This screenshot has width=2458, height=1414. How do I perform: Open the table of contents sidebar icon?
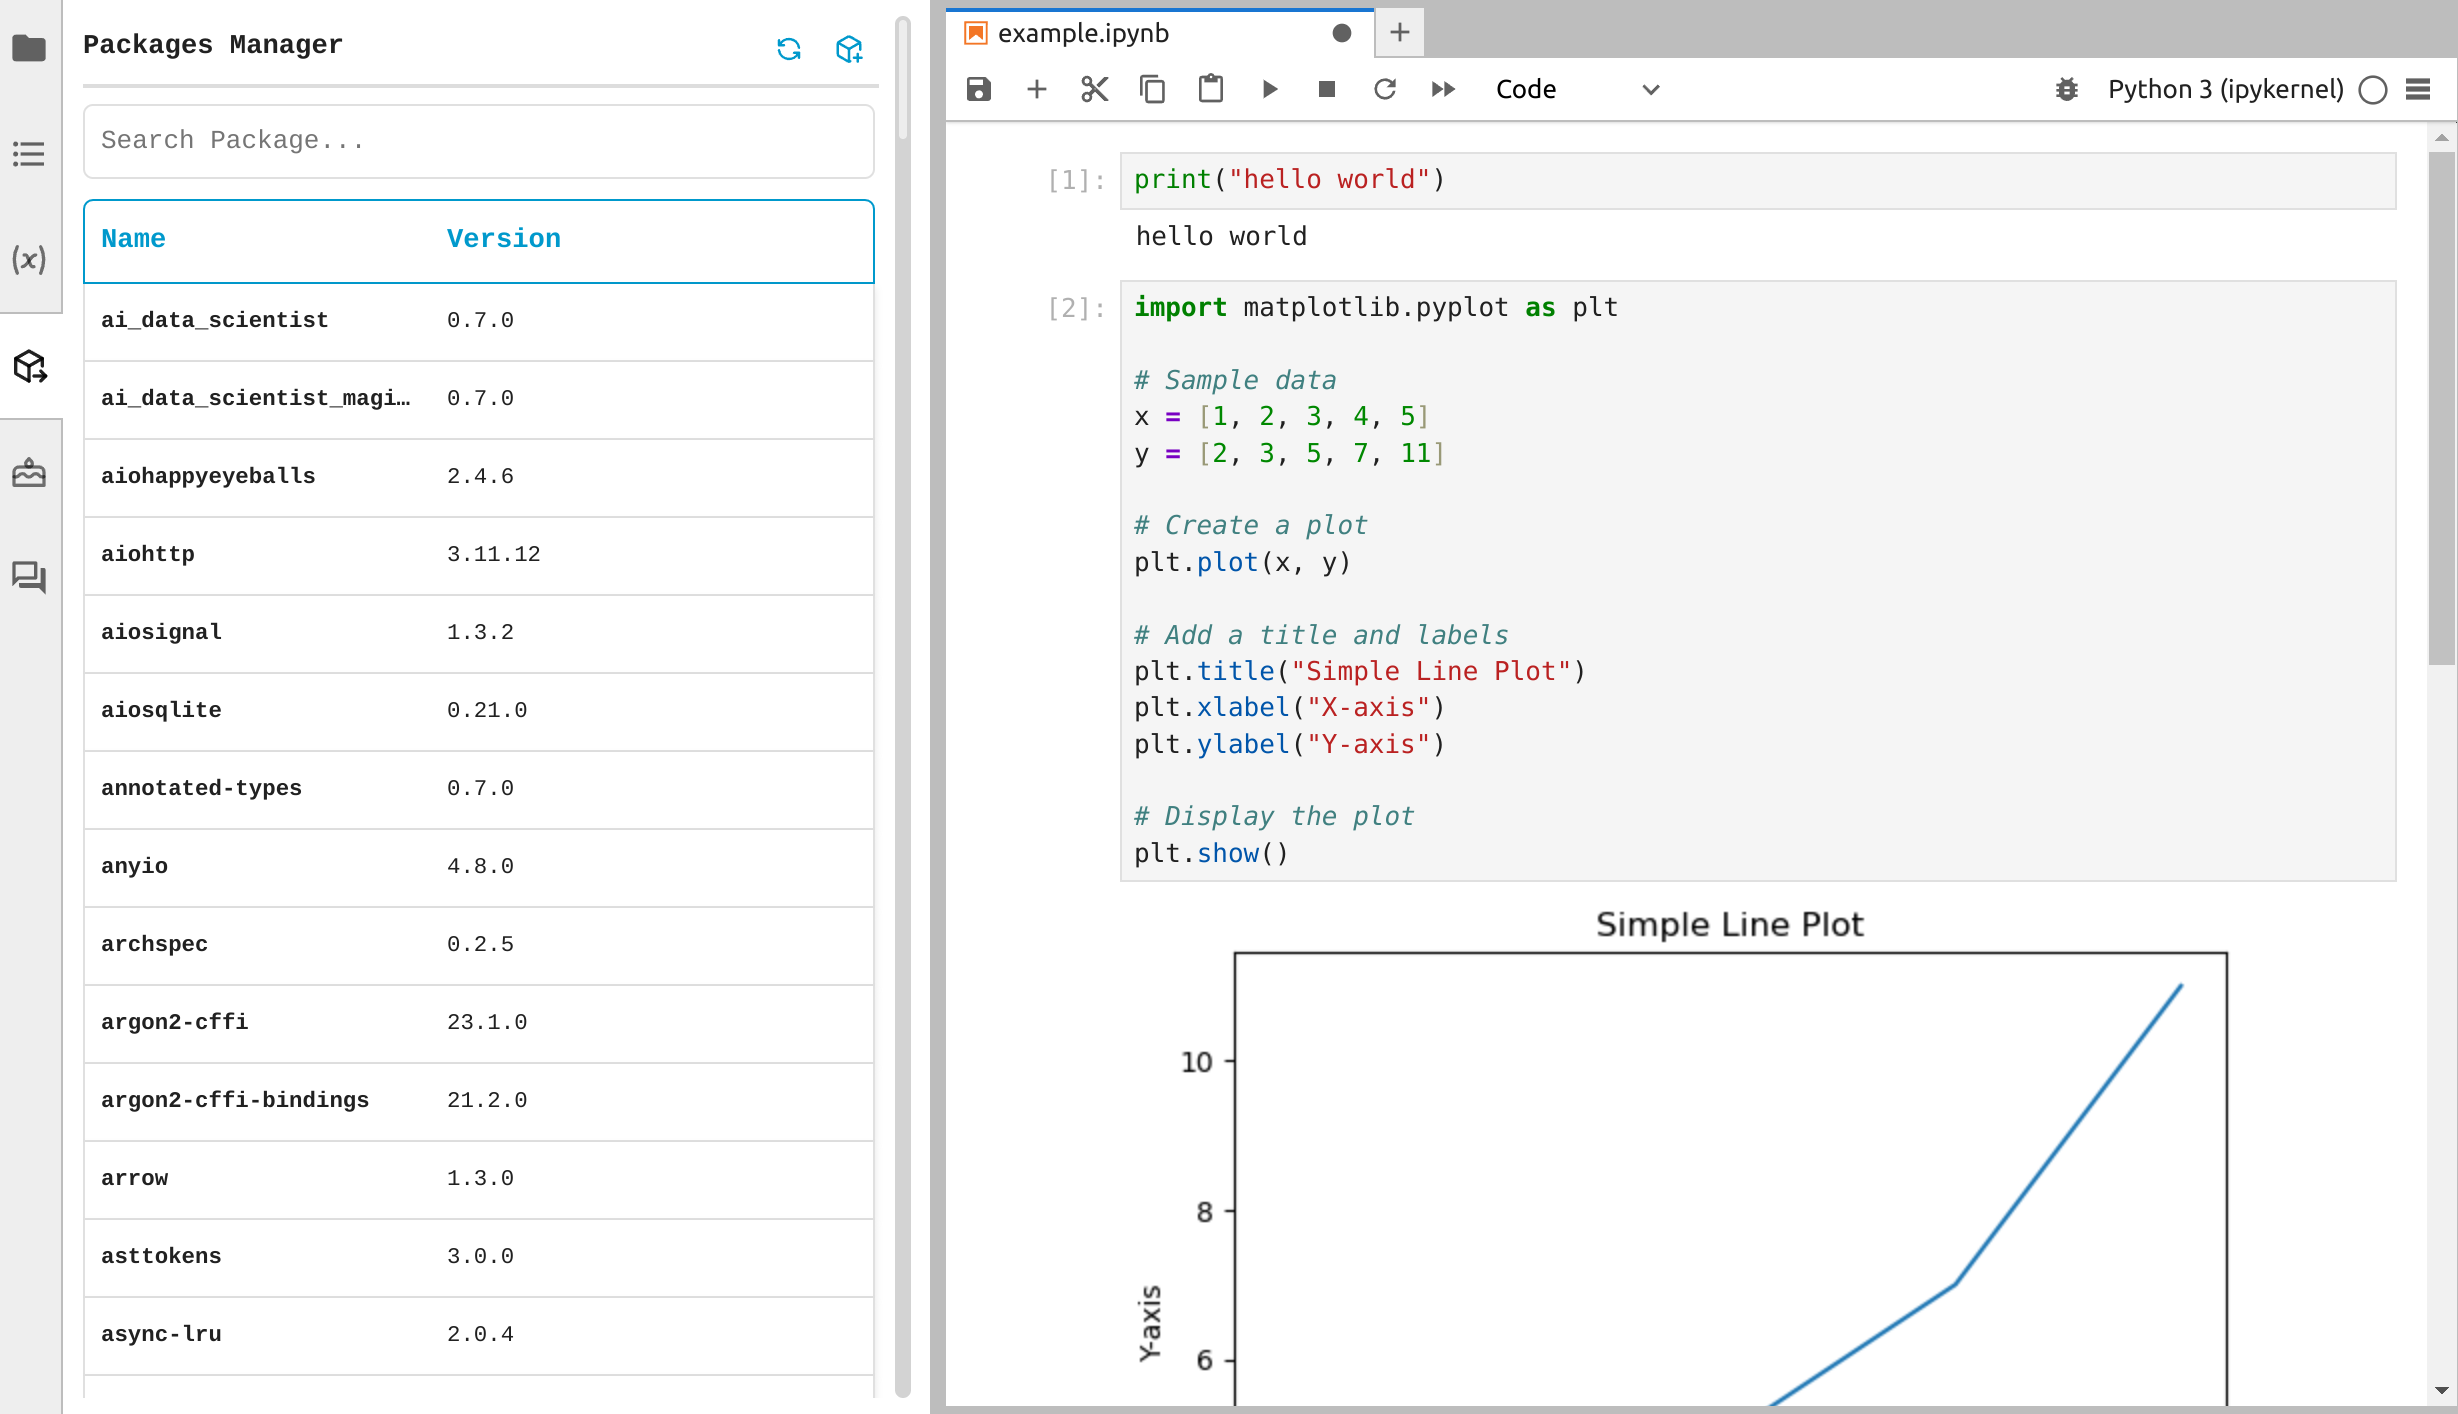click(29, 154)
